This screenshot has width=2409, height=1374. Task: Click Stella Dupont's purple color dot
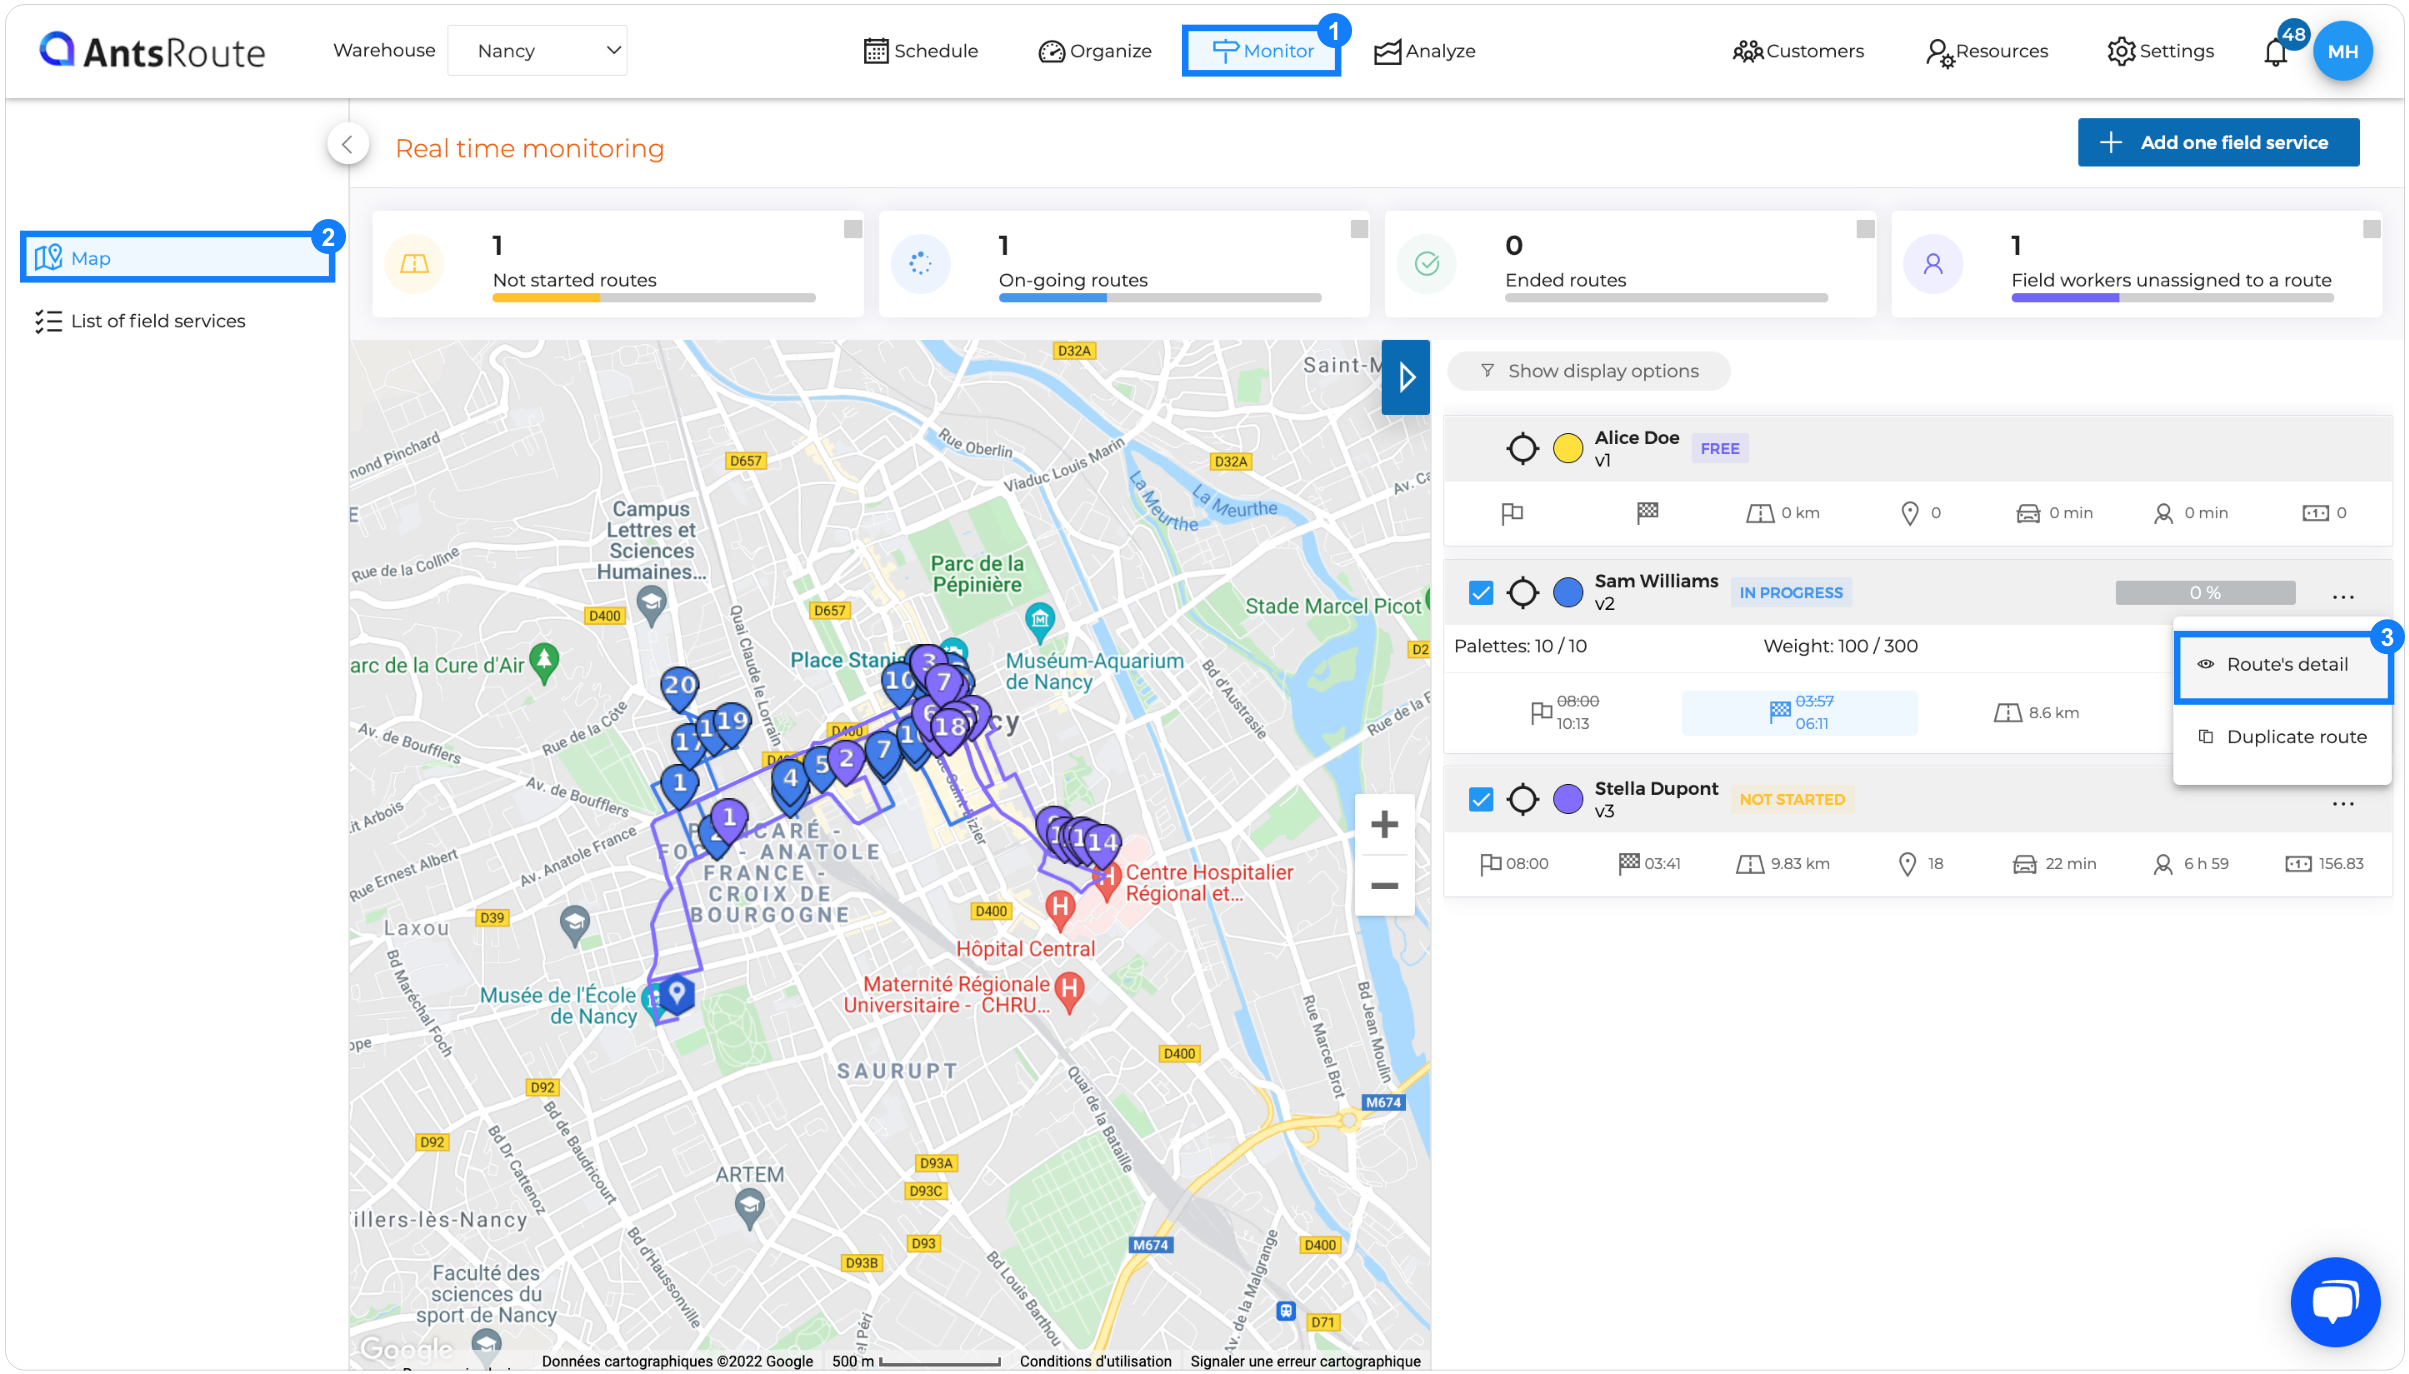pos(1567,799)
